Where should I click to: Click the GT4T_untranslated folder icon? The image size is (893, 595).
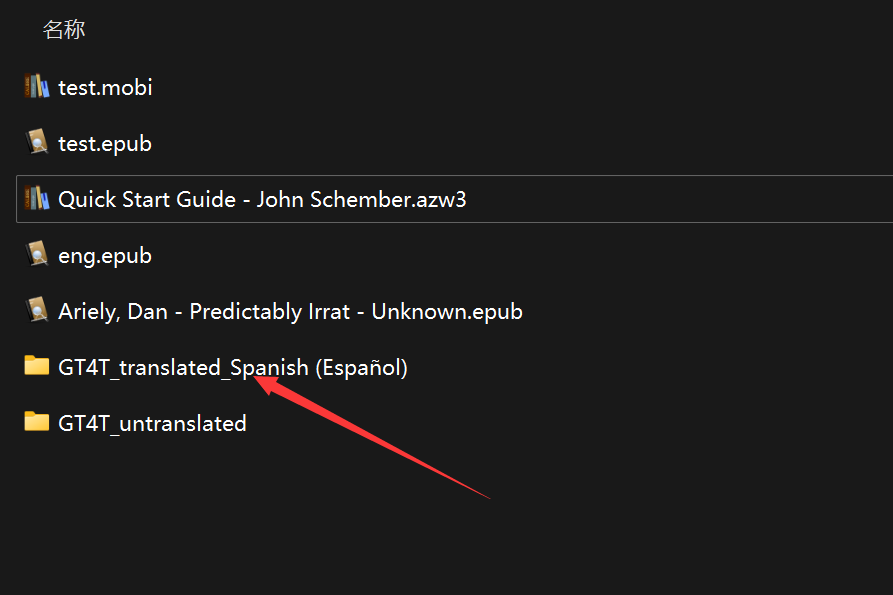click(x=37, y=423)
